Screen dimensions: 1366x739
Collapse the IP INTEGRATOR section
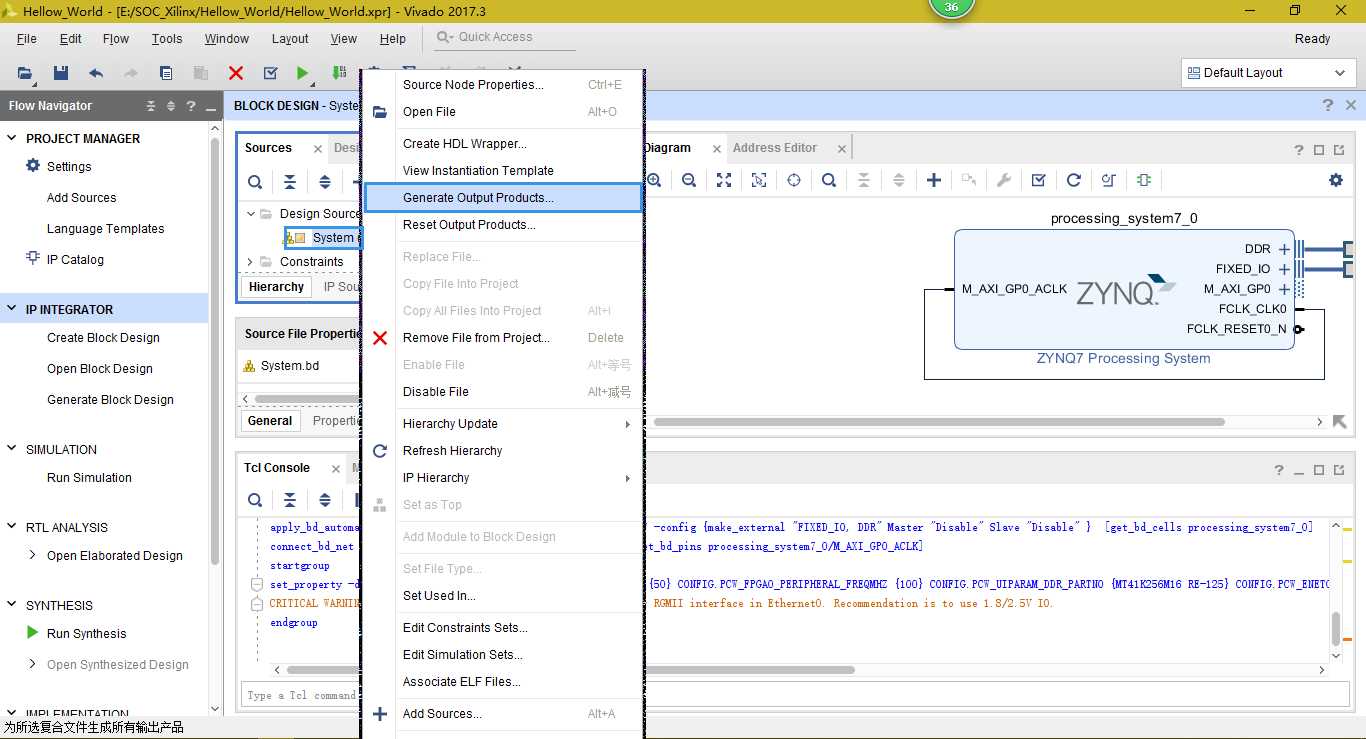pos(12,309)
